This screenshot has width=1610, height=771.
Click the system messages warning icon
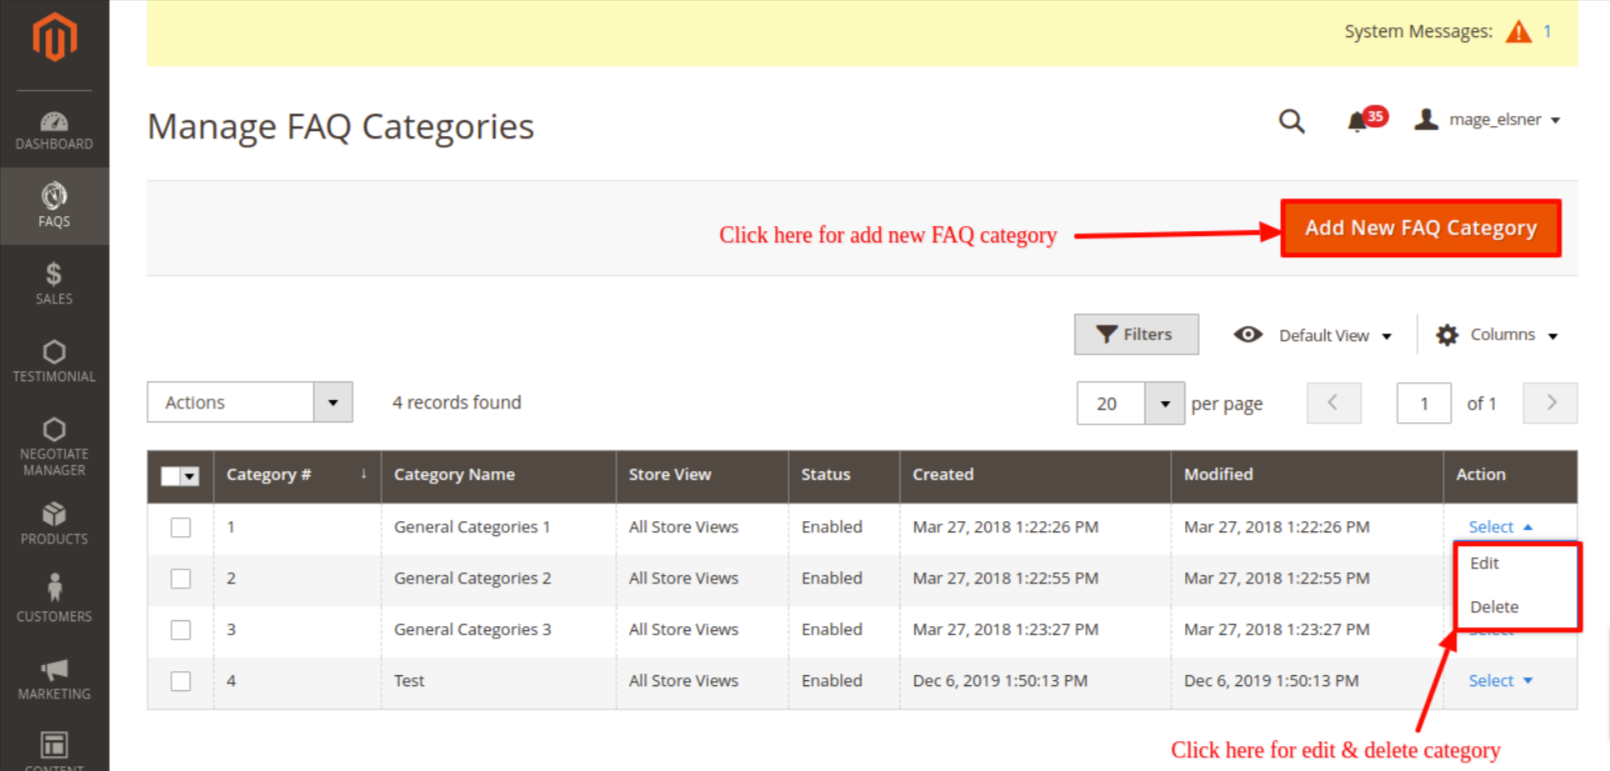(1518, 32)
